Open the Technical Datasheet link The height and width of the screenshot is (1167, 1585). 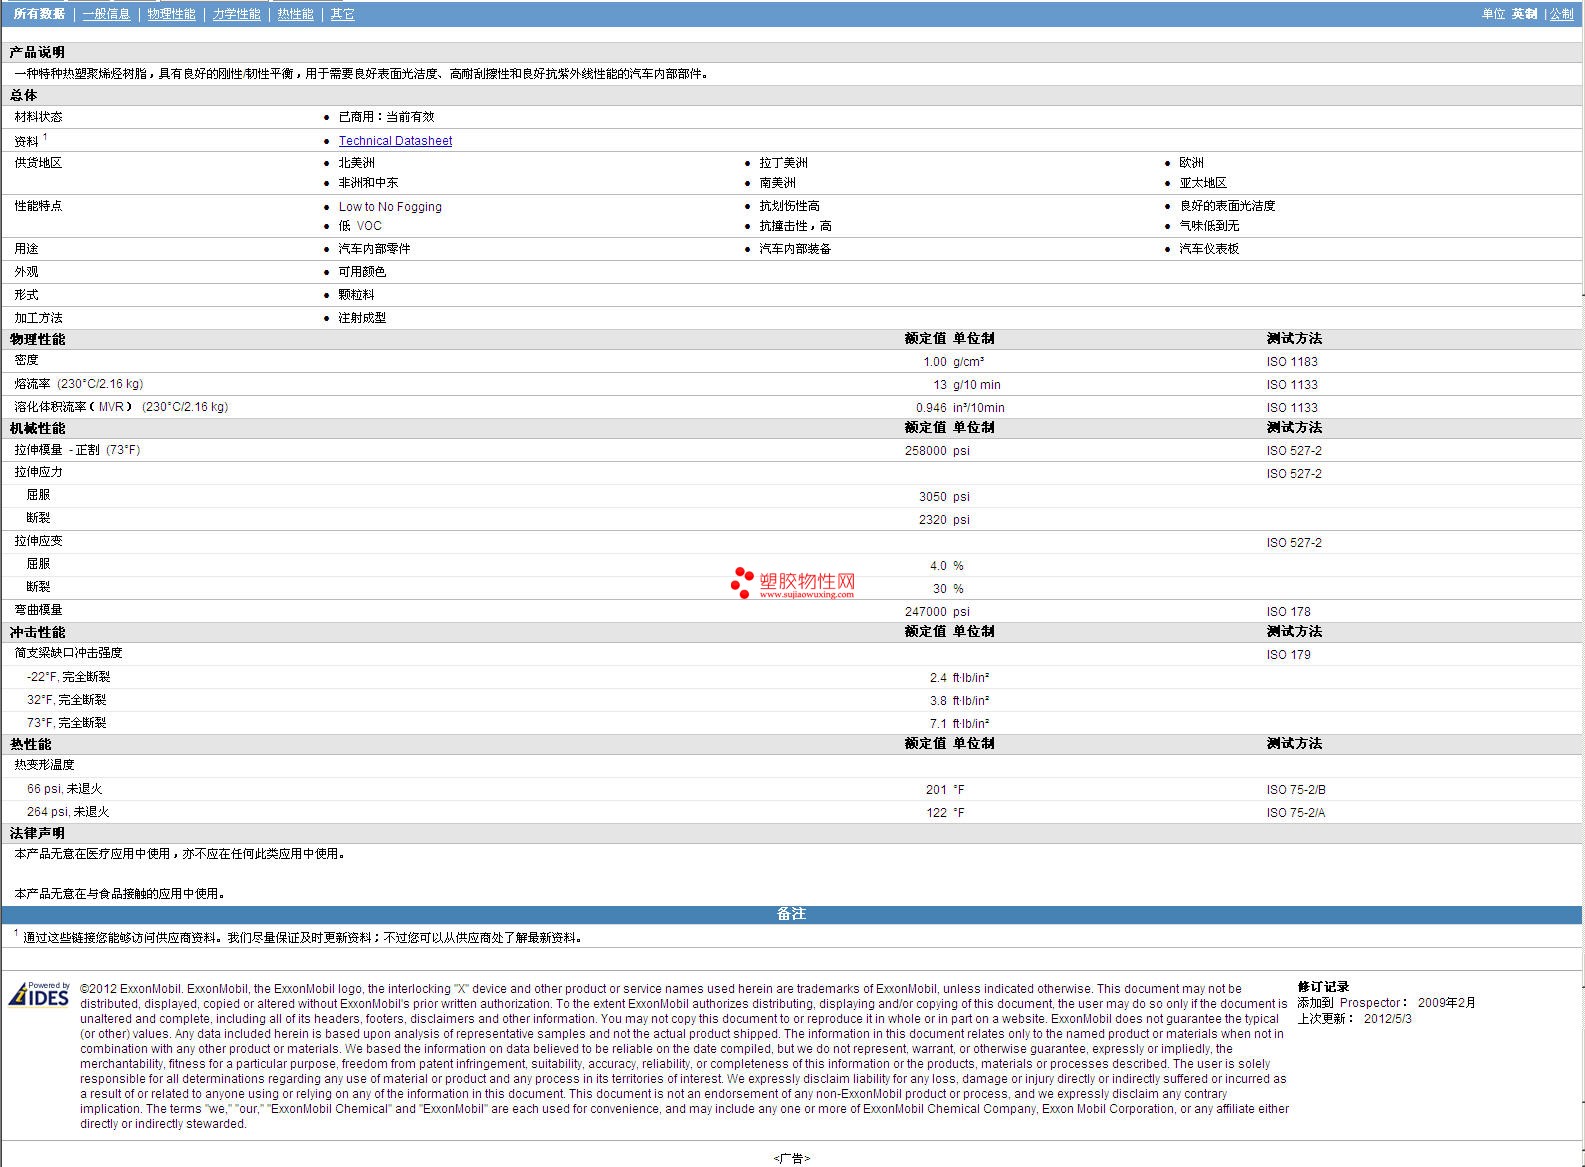395,141
